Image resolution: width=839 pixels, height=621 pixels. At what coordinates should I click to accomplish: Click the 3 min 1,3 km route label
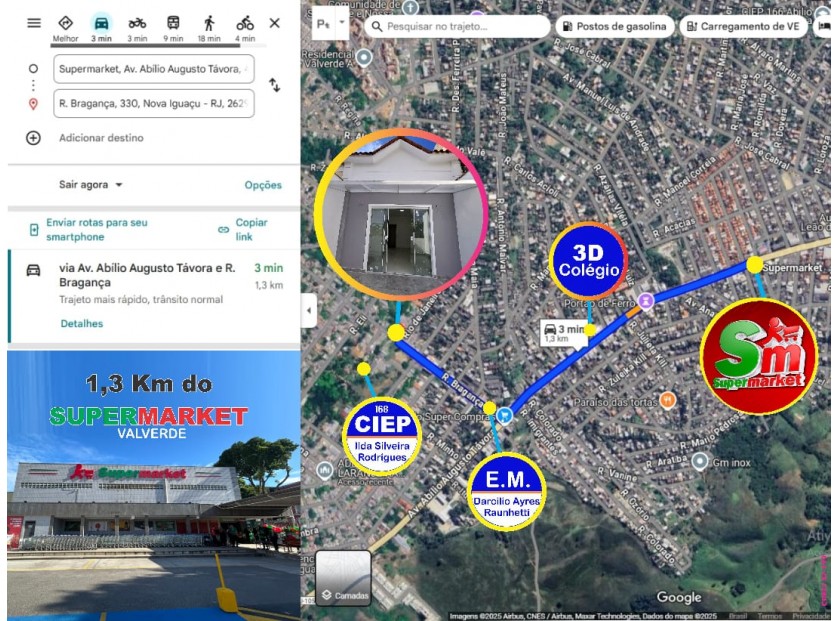point(563,333)
